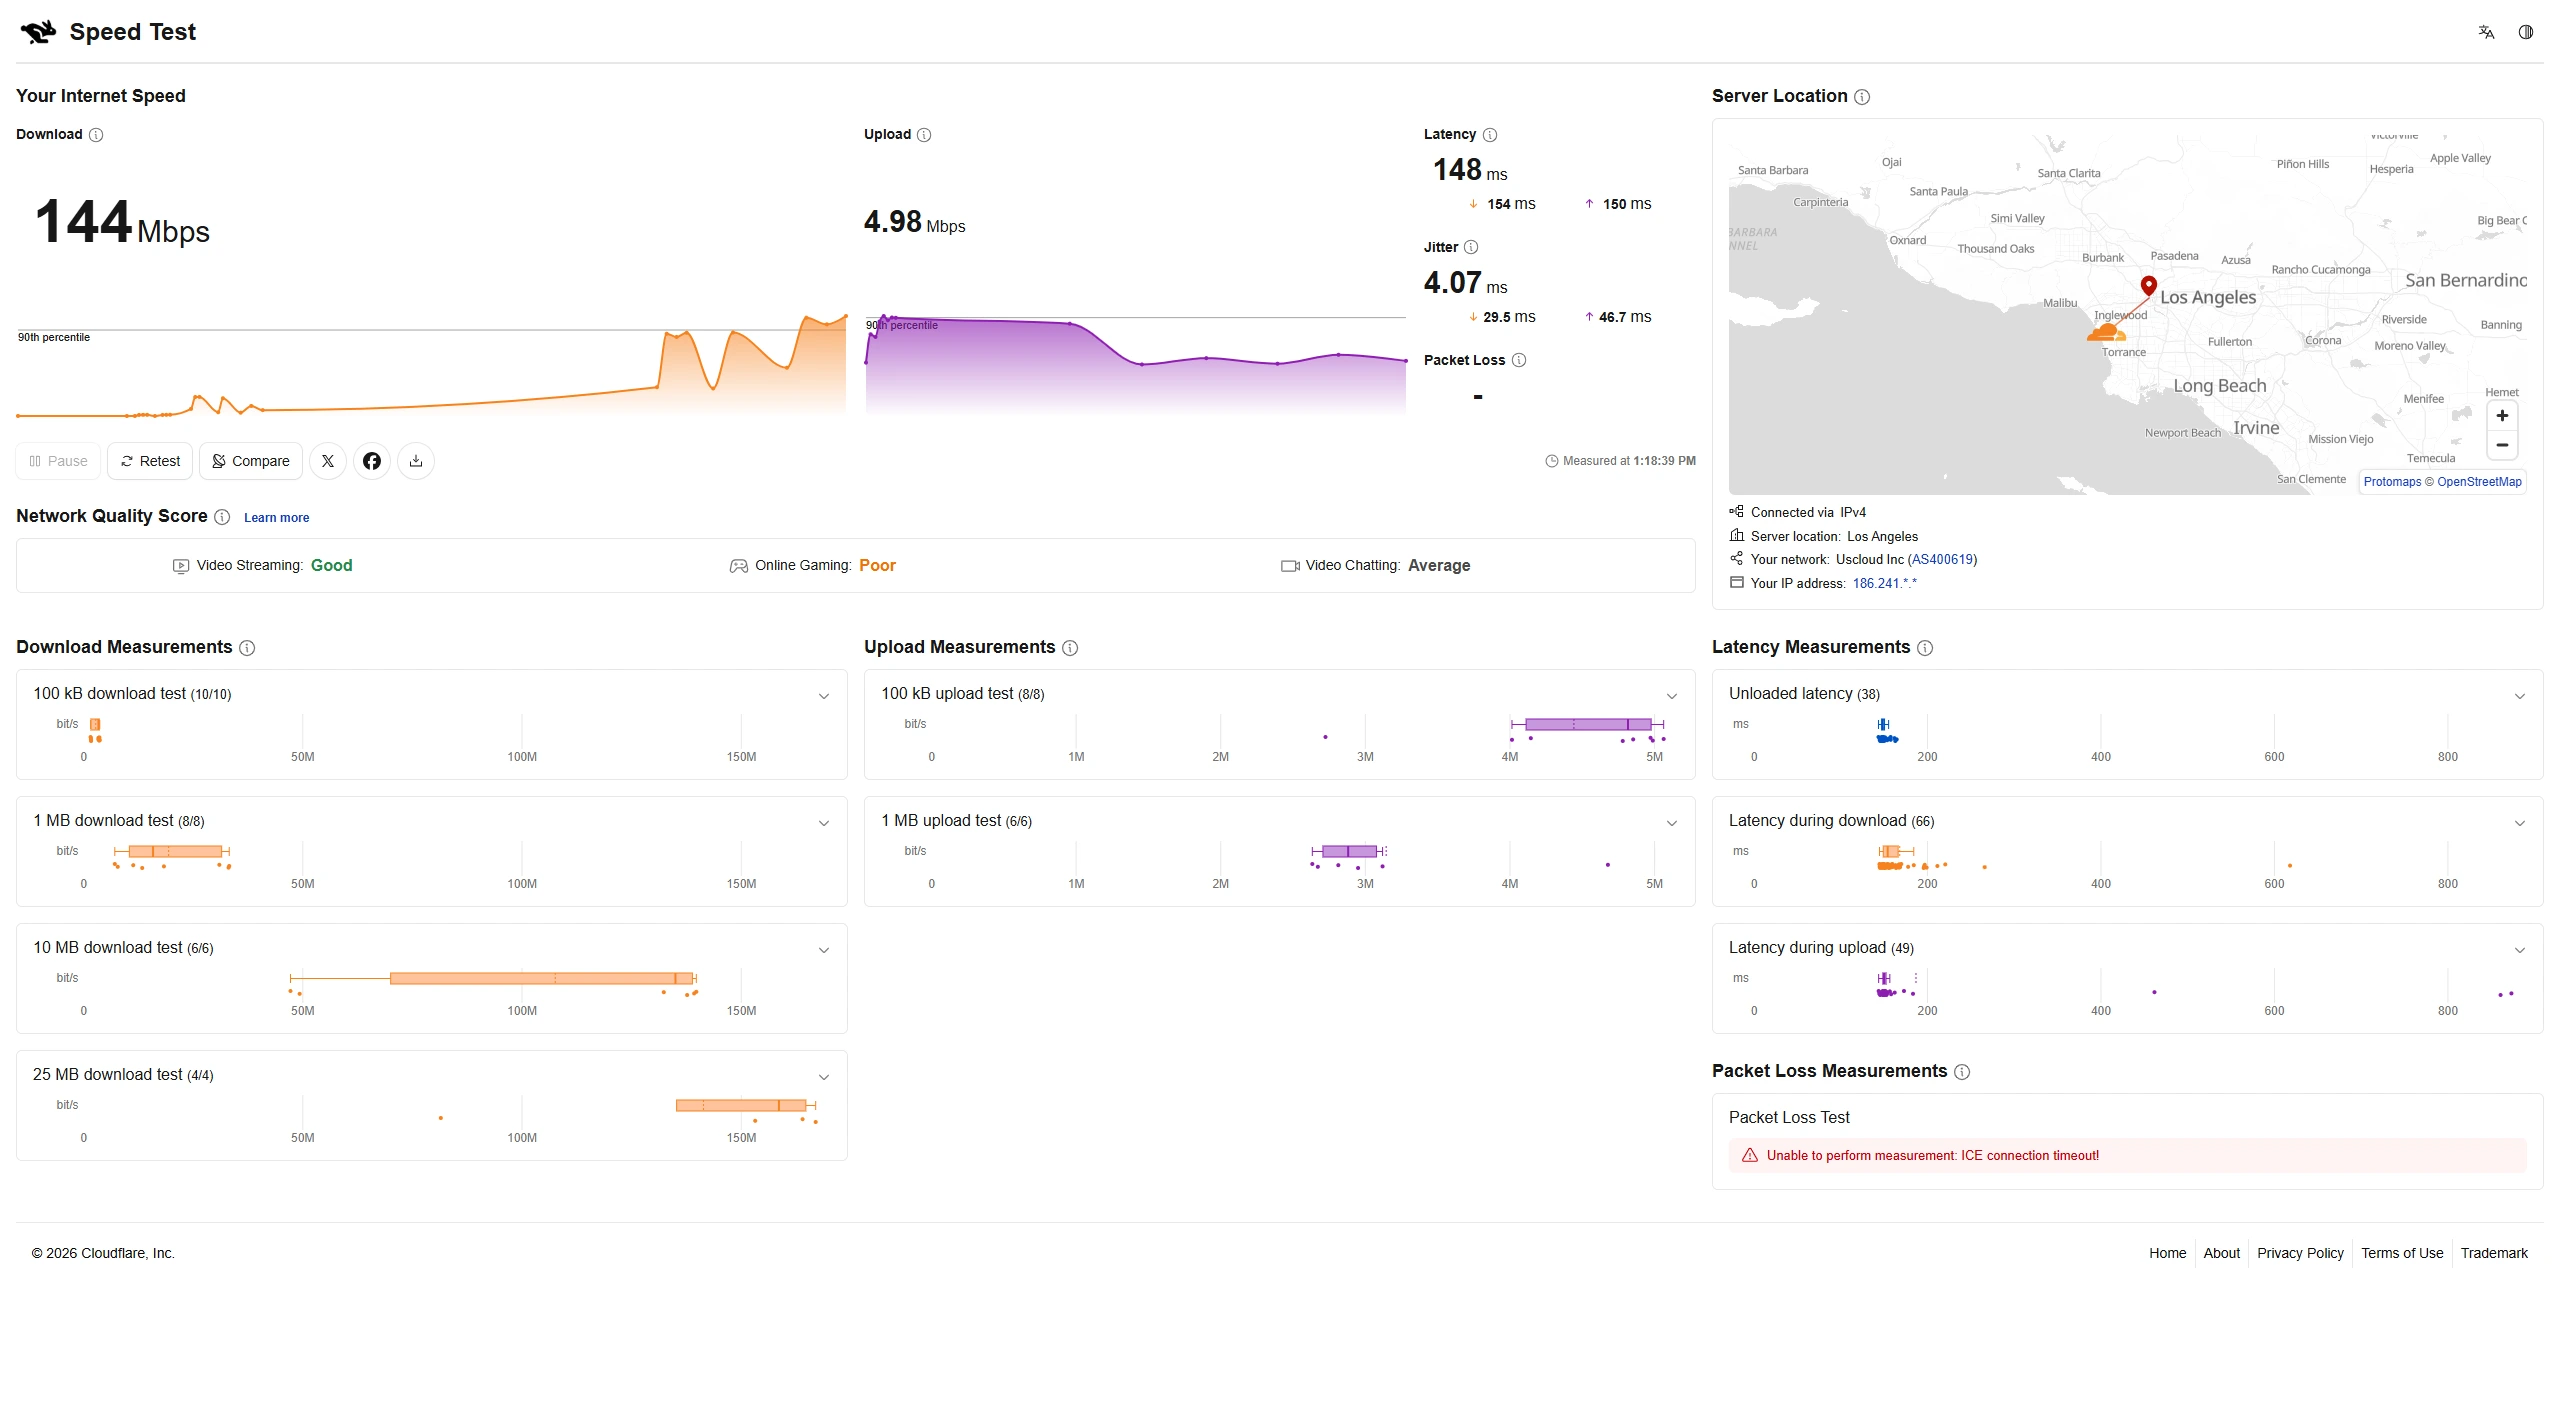Expand the 100 kB download test

(x=824, y=696)
